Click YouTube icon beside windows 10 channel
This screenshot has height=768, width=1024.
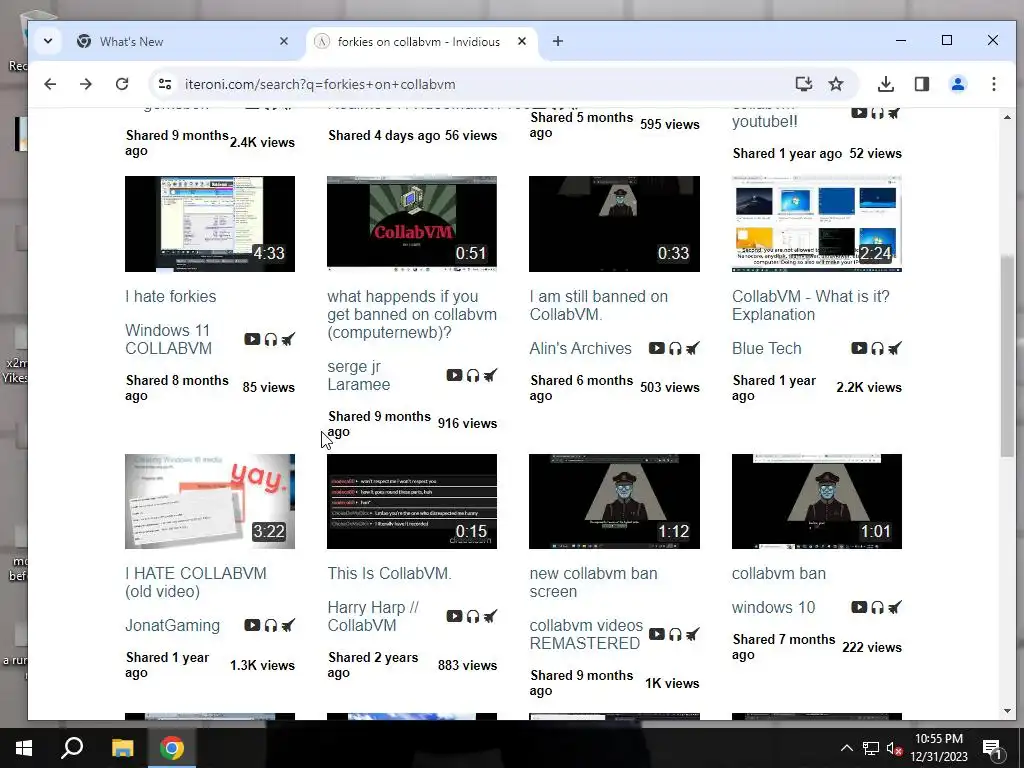point(859,607)
